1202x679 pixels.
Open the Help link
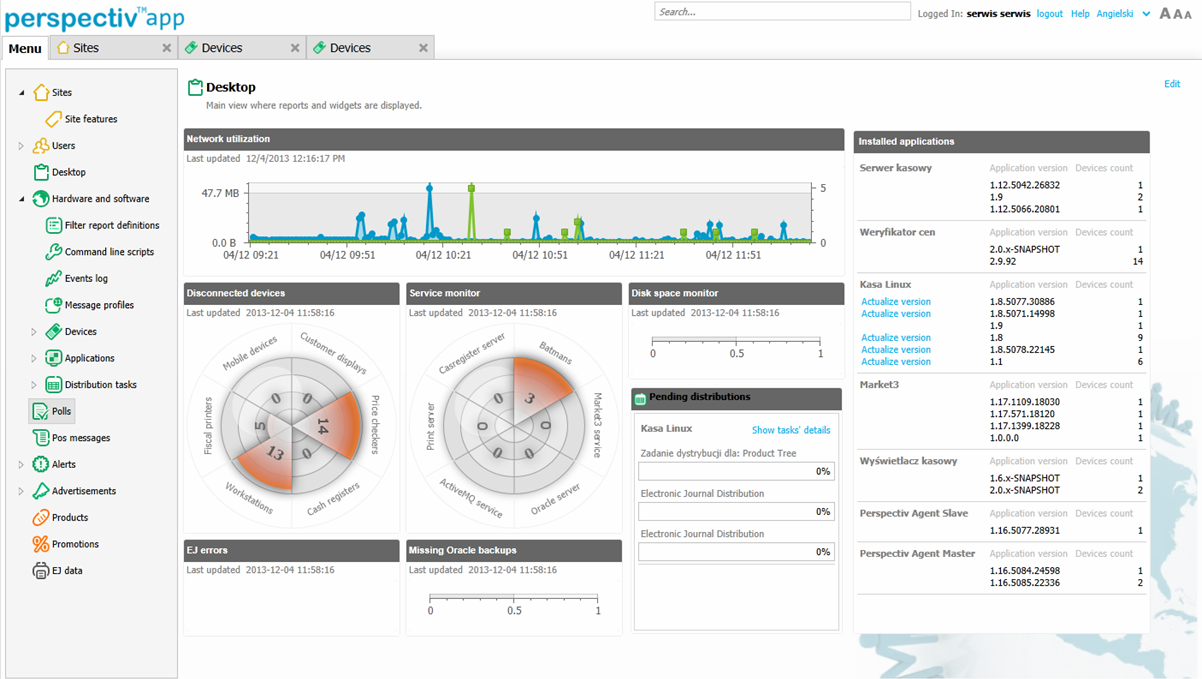pyautogui.click(x=1080, y=14)
